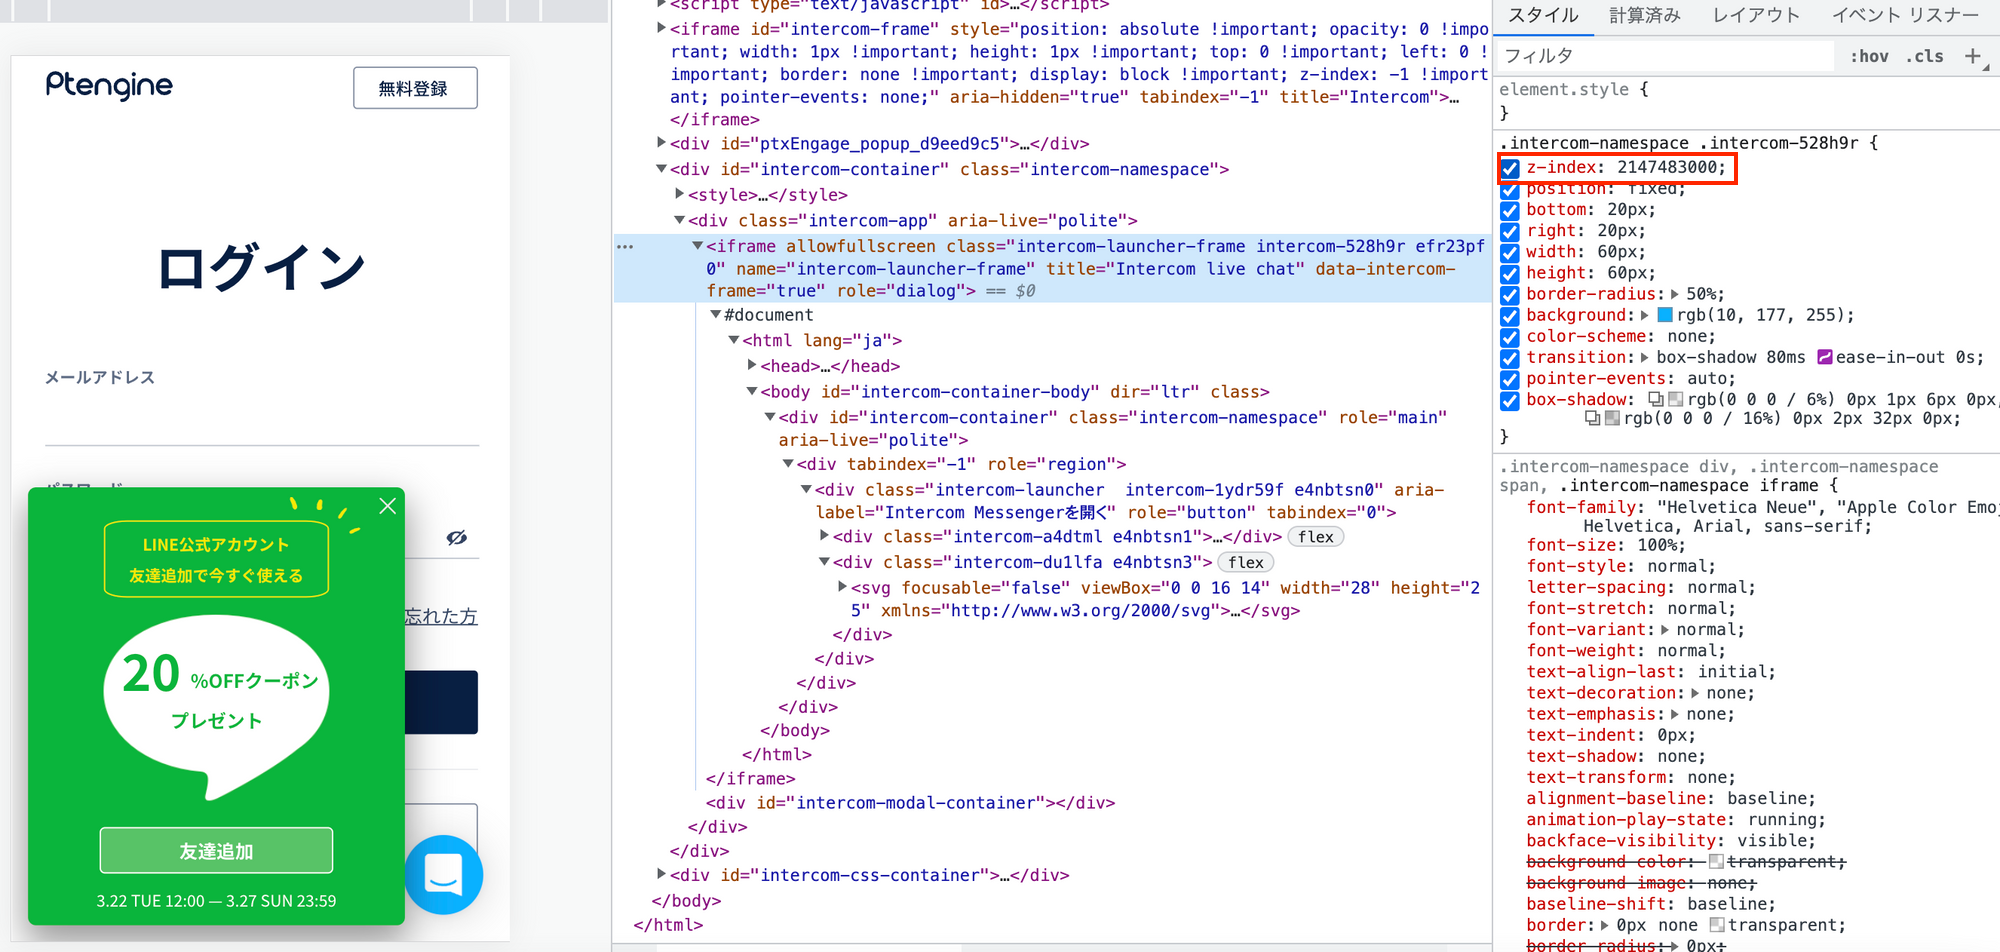Expand the style element node
Screen dimensions: 2000x952
click(679, 194)
